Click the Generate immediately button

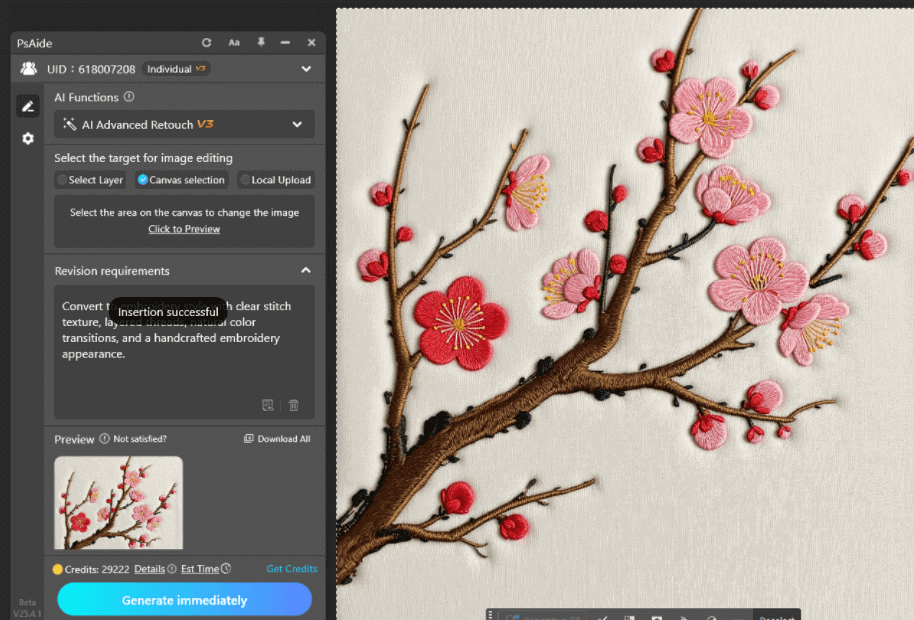[184, 599]
